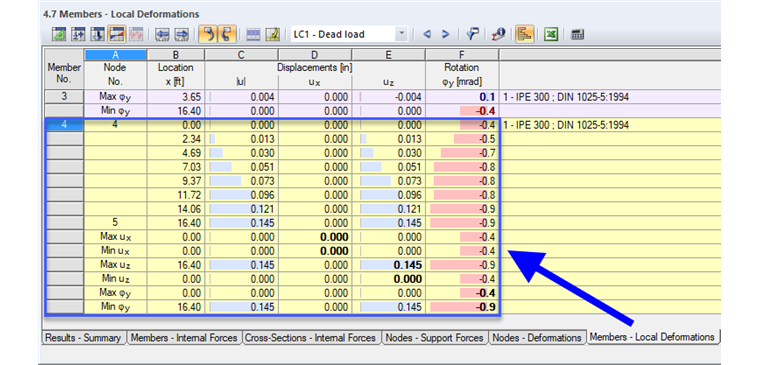This screenshot has width=760, height=365.
Task: Click the first green triangle table toolbar icon
Action: click(x=59, y=34)
